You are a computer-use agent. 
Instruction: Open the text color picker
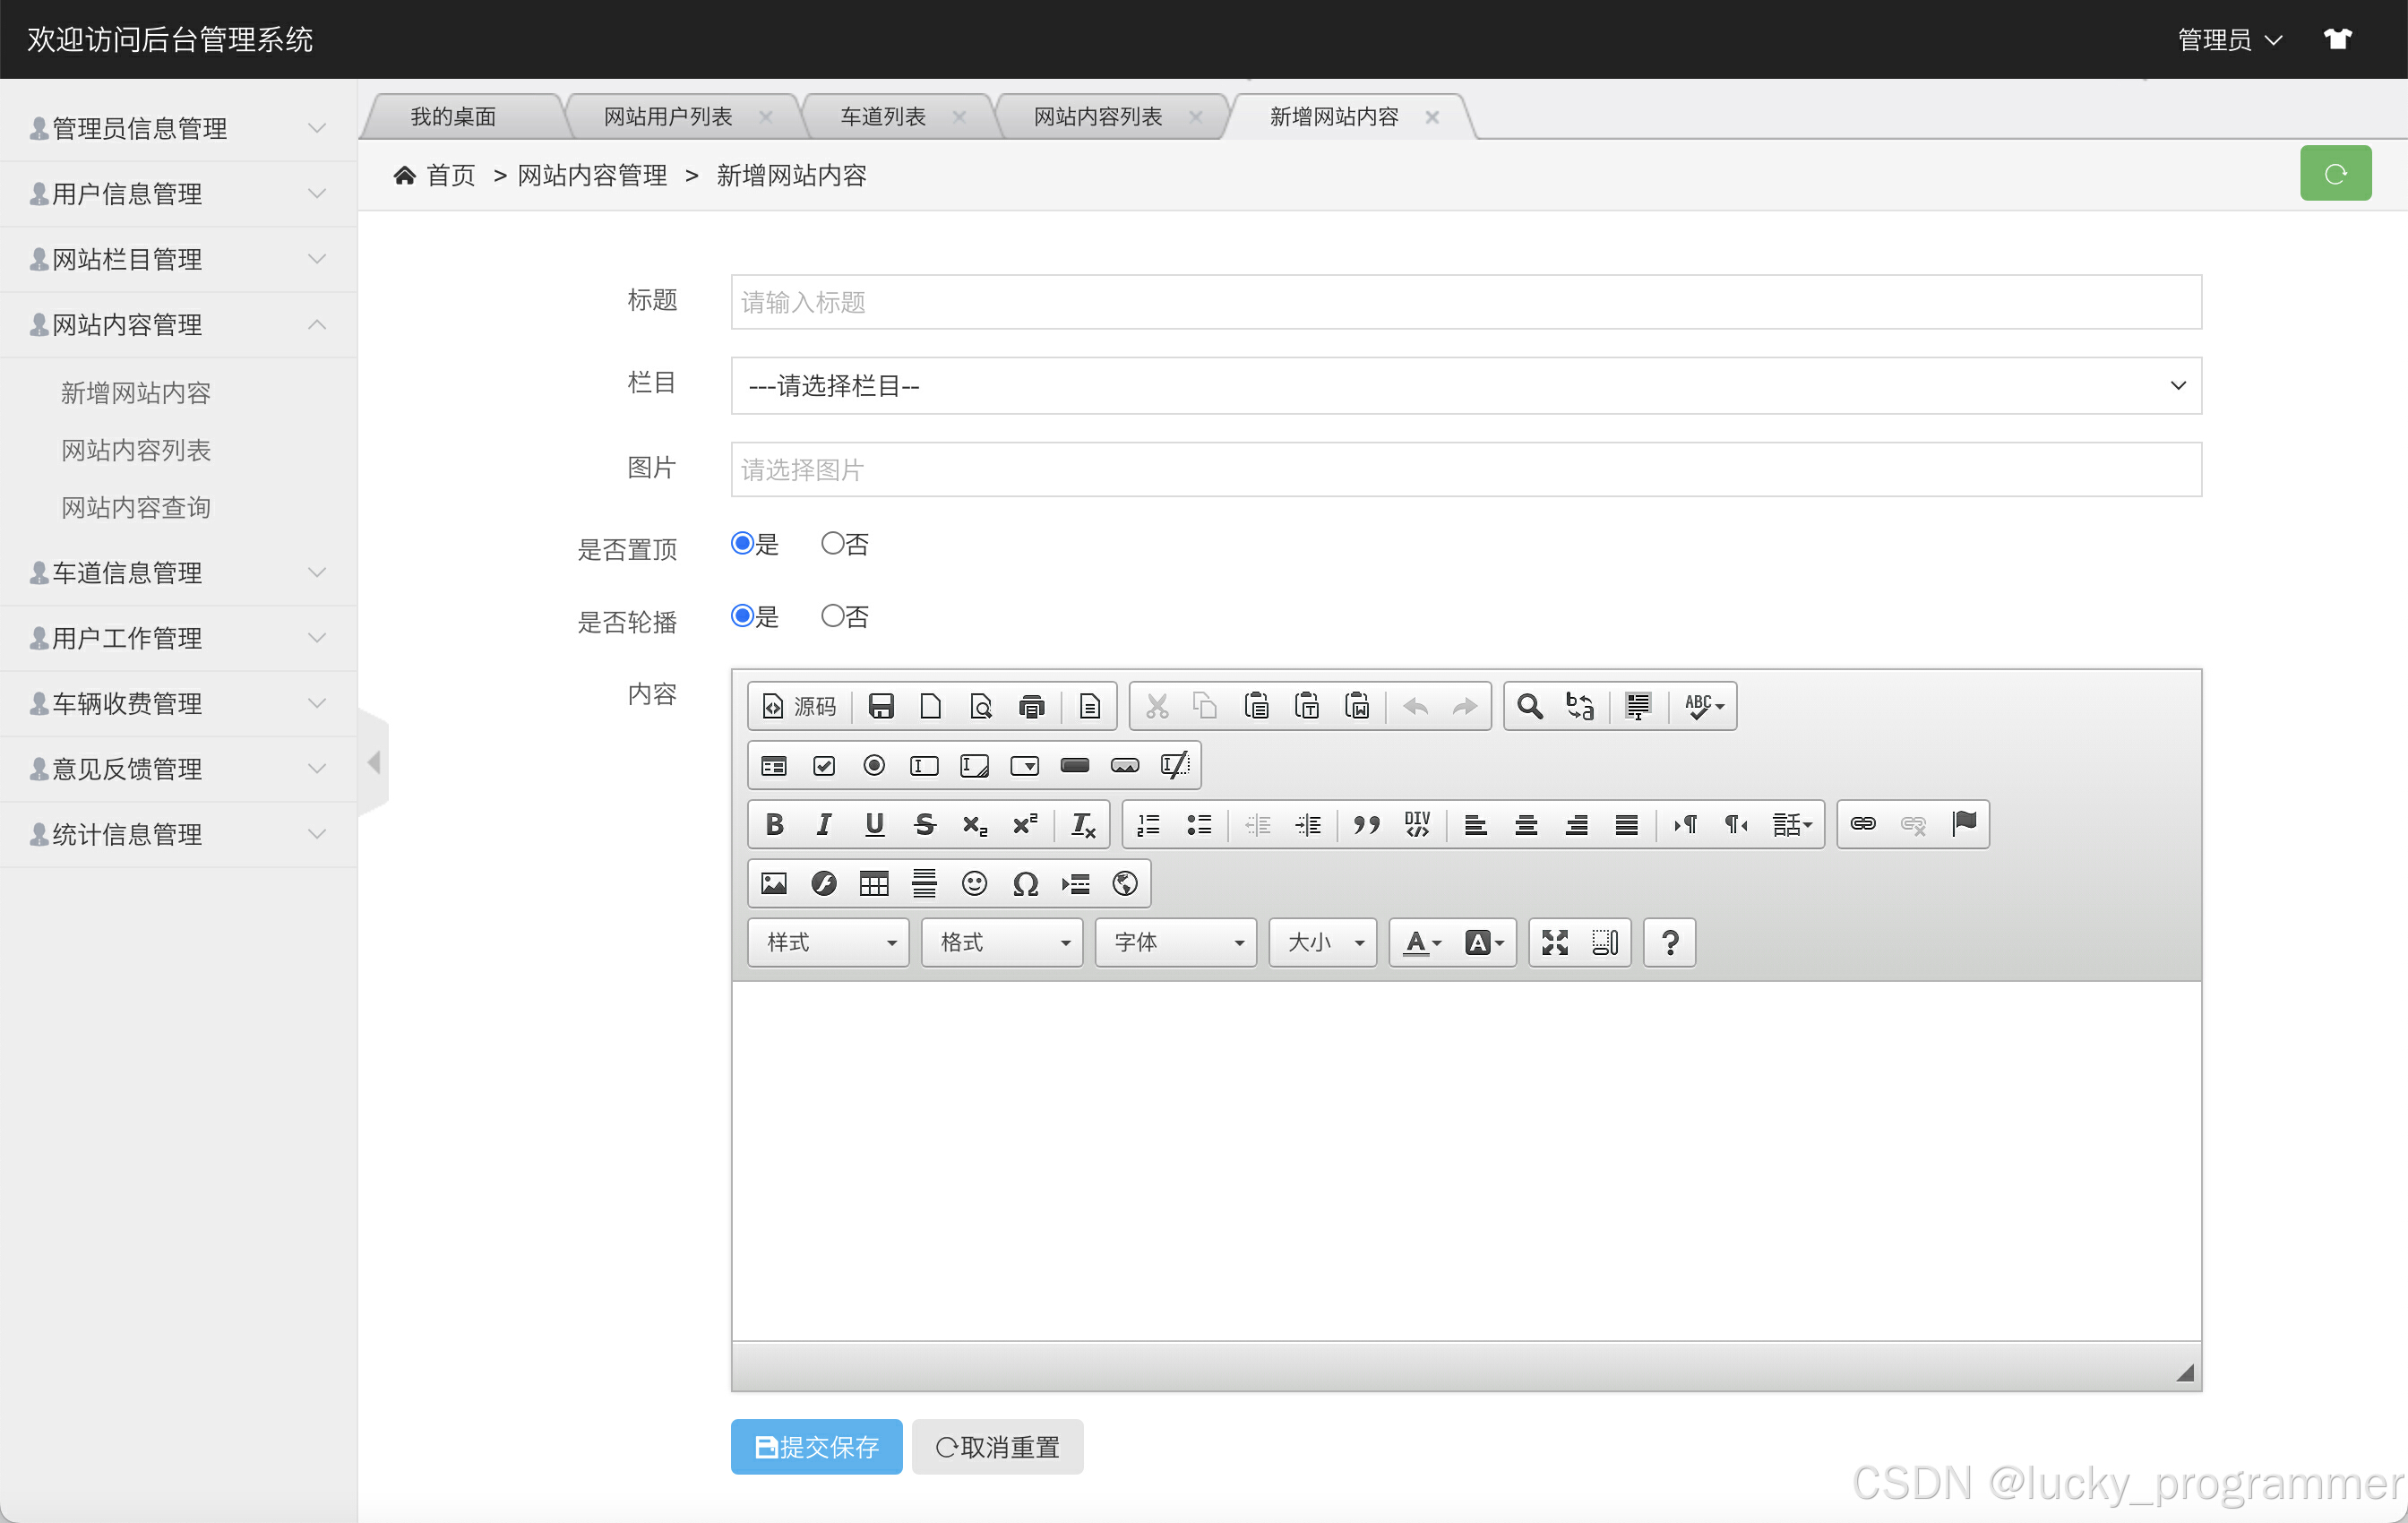pyautogui.click(x=1421, y=942)
